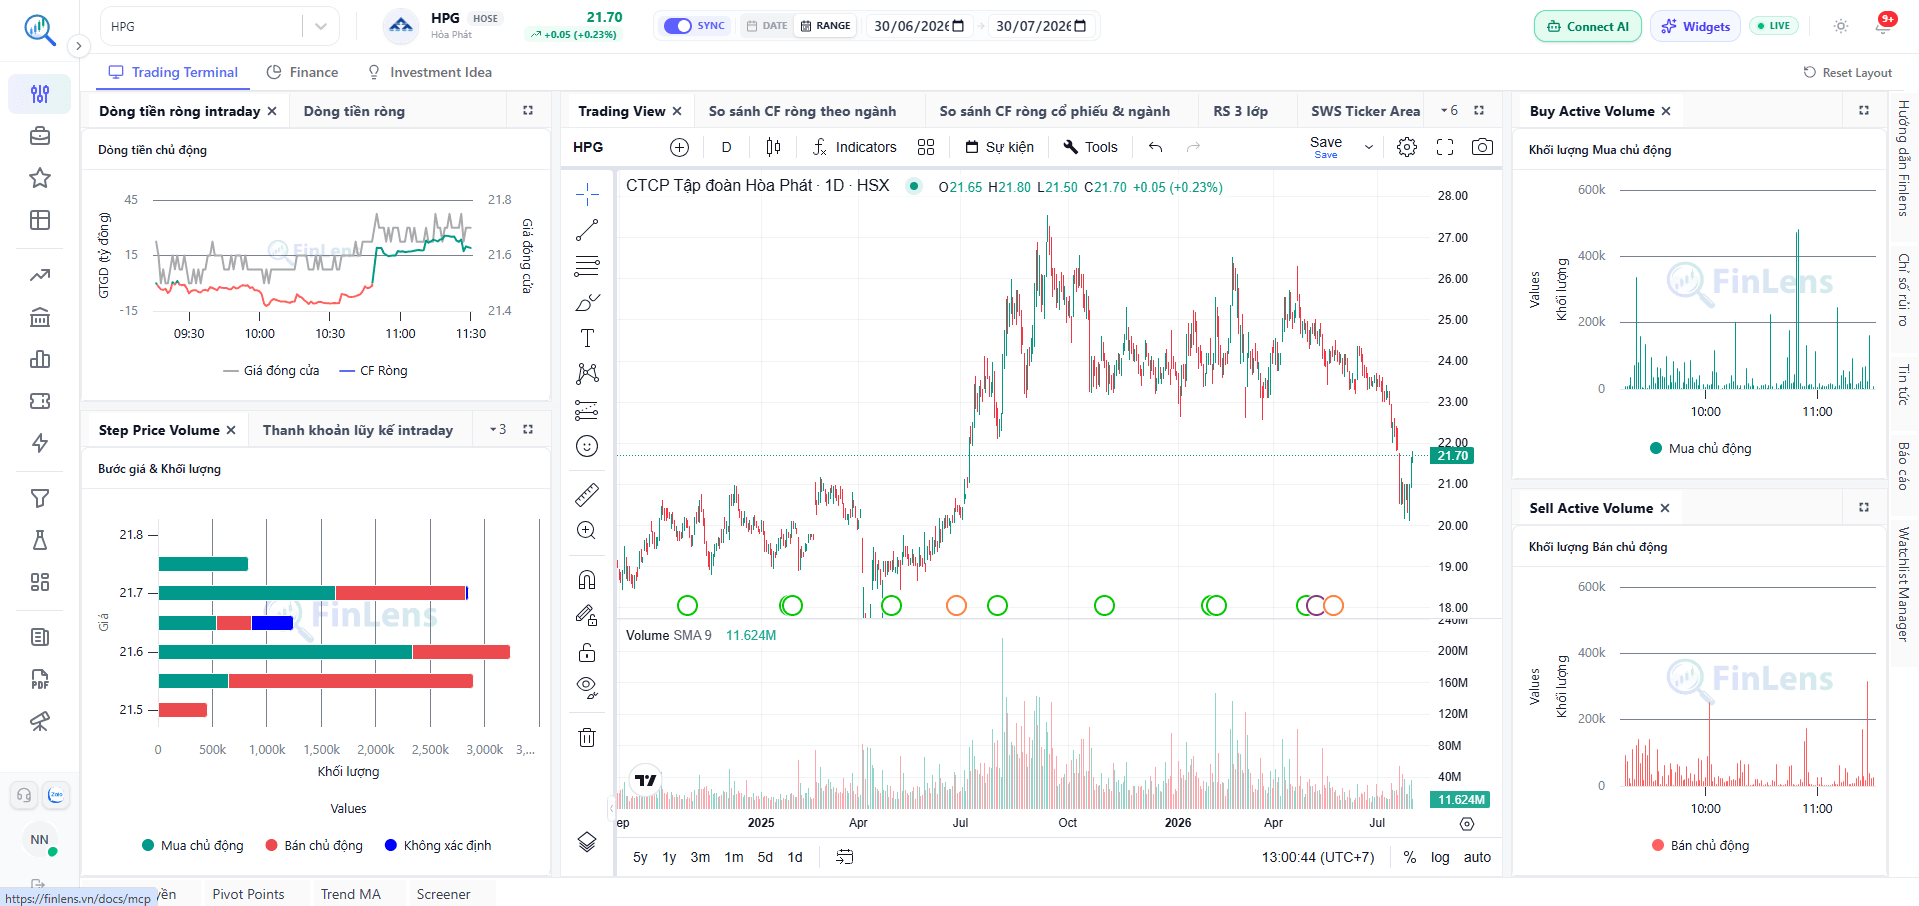Image resolution: width=1919 pixels, height=906 pixels.
Task: Open the PDF report sidebar icon
Action: [40, 680]
